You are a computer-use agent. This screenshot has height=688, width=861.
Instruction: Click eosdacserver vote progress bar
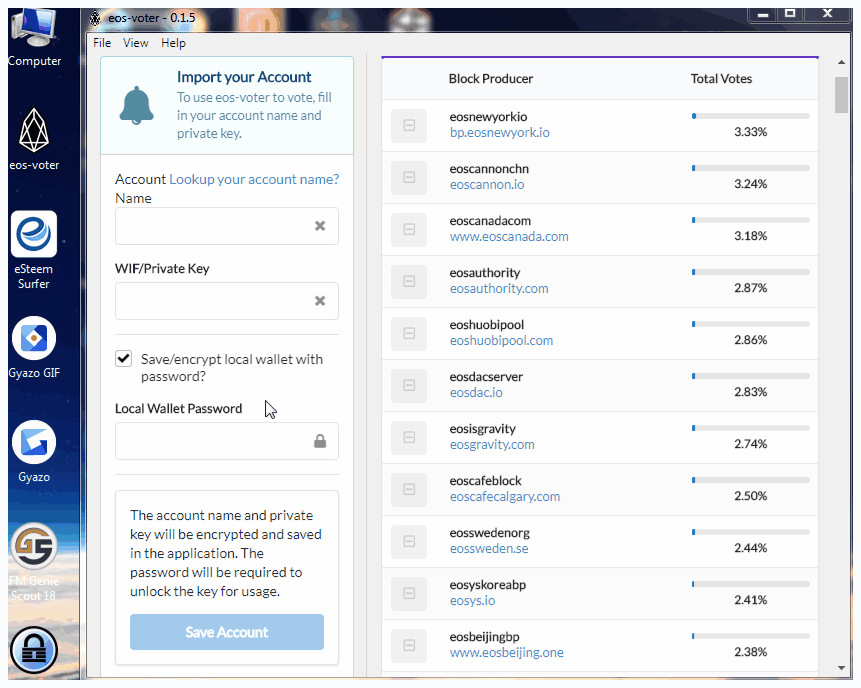751,376
